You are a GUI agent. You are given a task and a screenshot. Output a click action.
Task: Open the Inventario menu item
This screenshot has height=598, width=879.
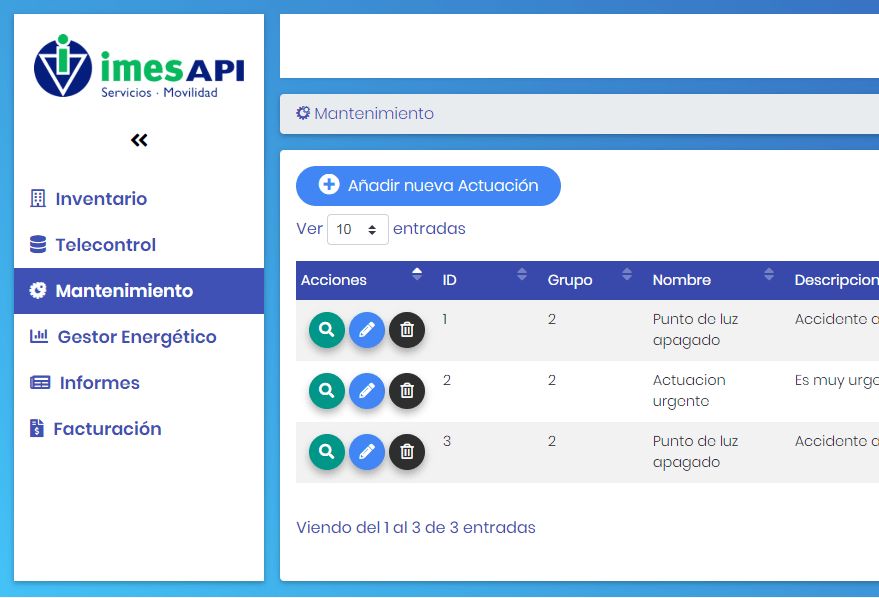101,199
